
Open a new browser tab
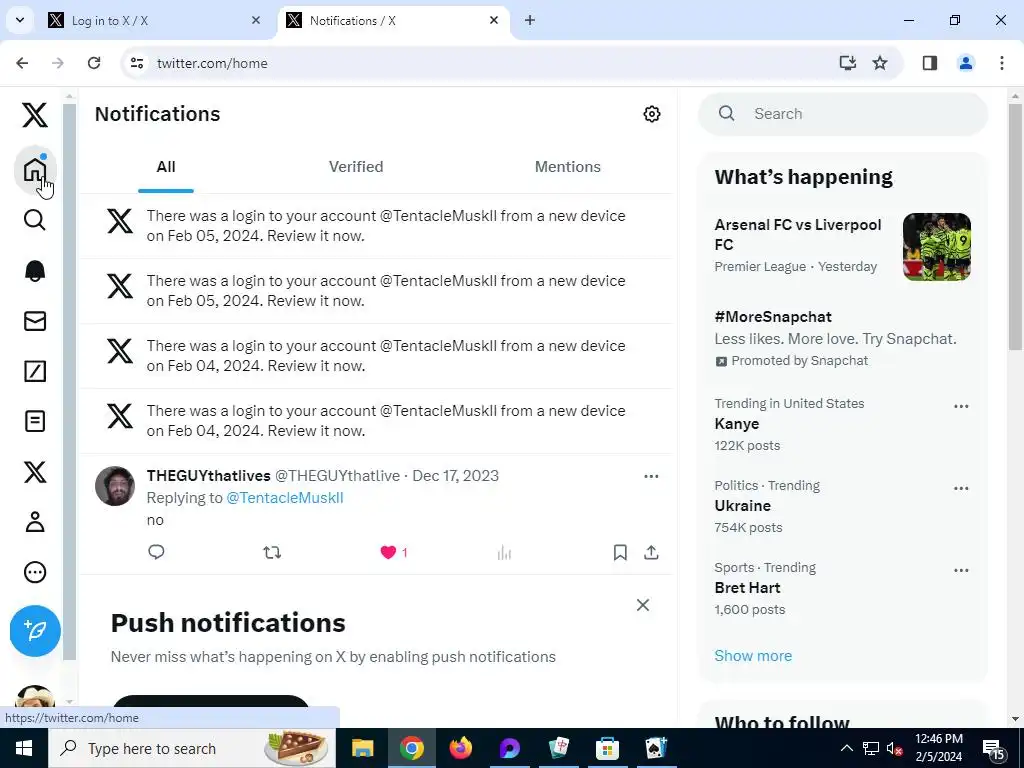tap(530, 20)
